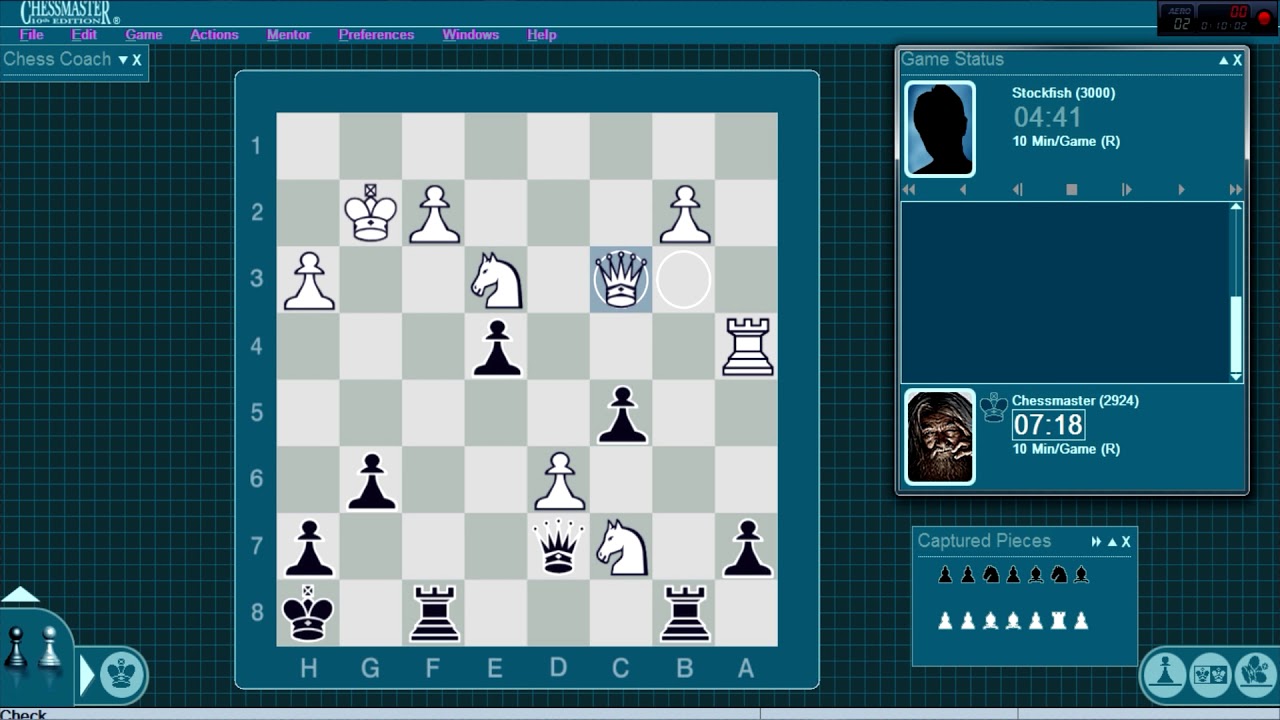This screenshot has width=1280, height=720.
Task: Open the Mentor menu
Action: pos(289,34)
